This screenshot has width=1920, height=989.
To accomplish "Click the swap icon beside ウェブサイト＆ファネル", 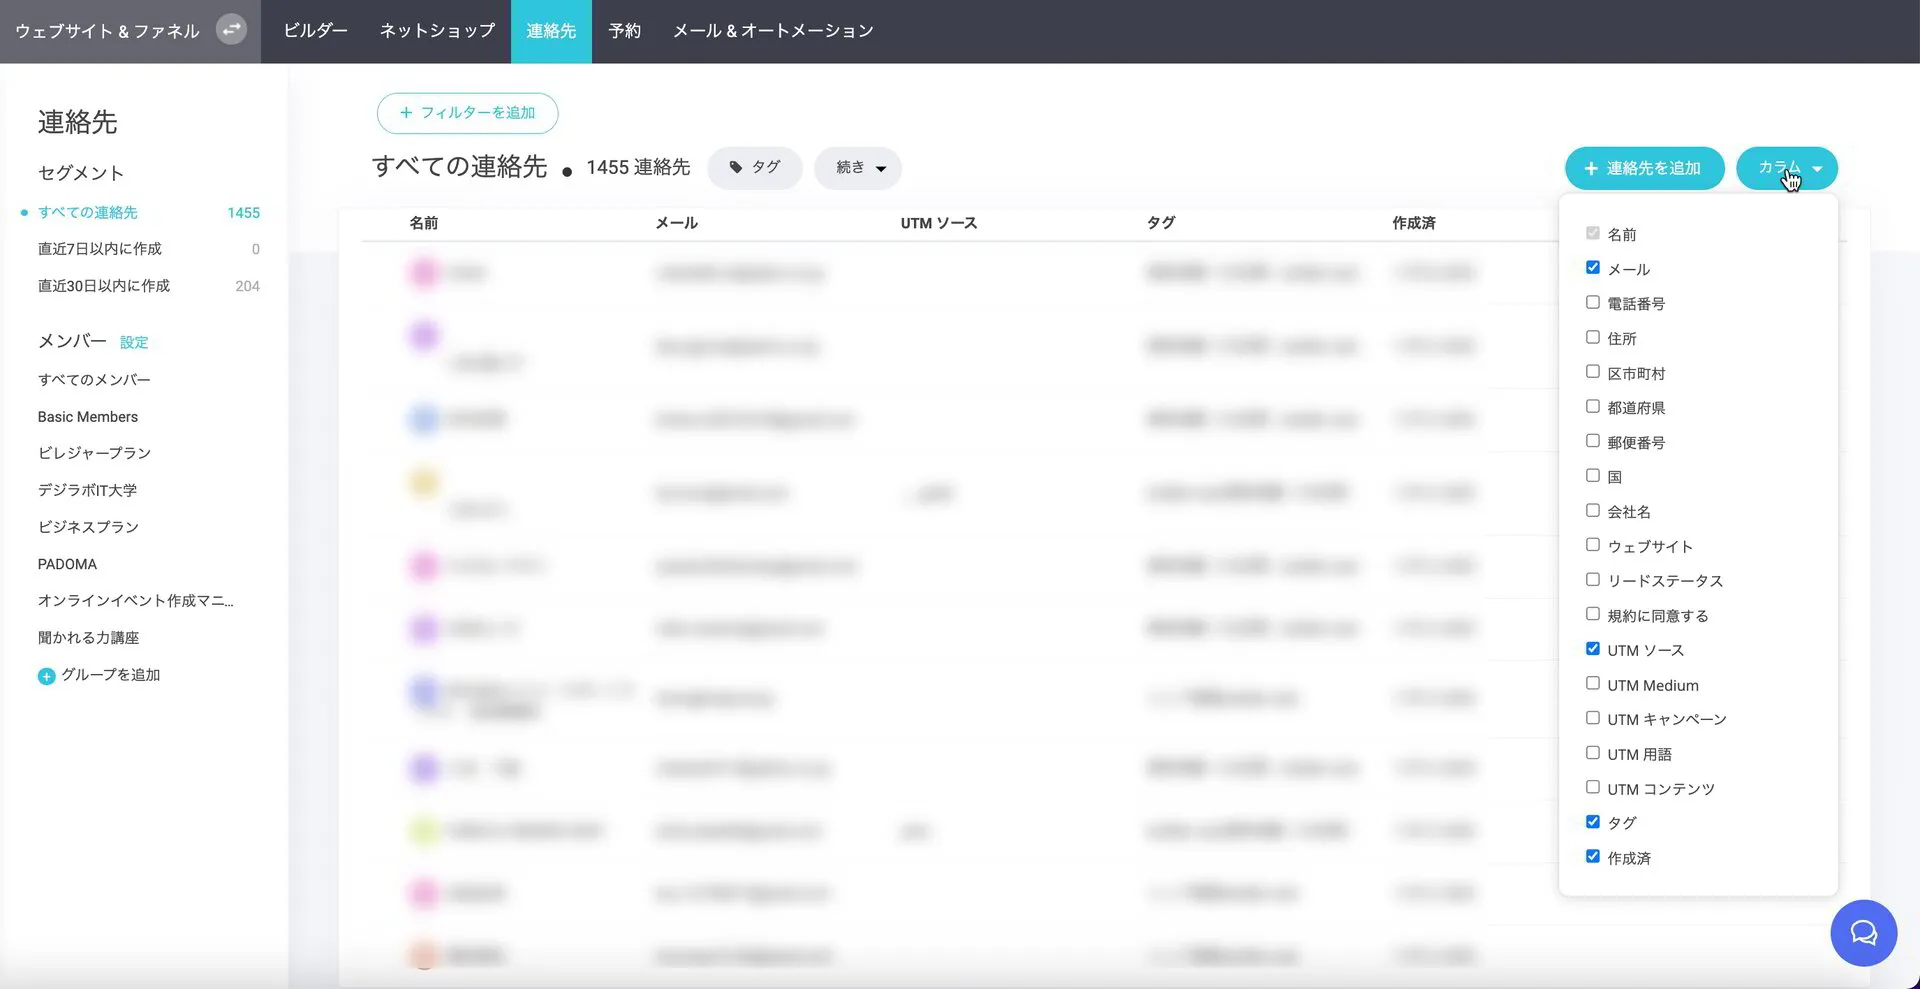I will 231,30.
